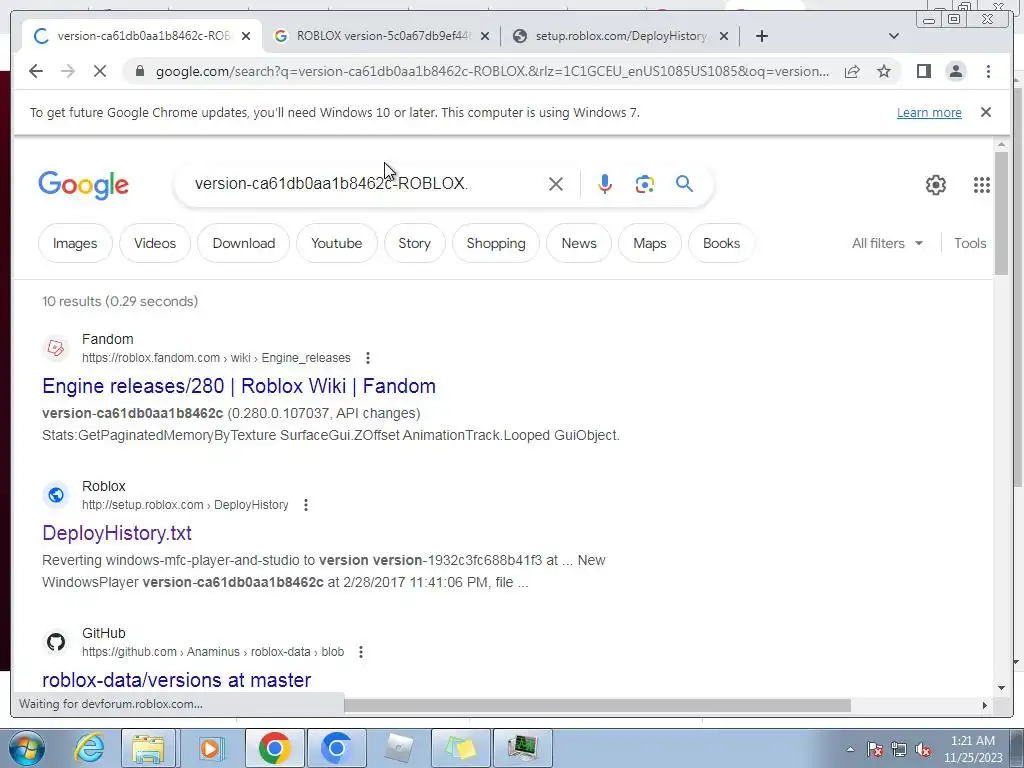Open Engine releases/280 Roblox Wiki result
This screenshot has width=1024, height=768.
click(x=239, y=386)
